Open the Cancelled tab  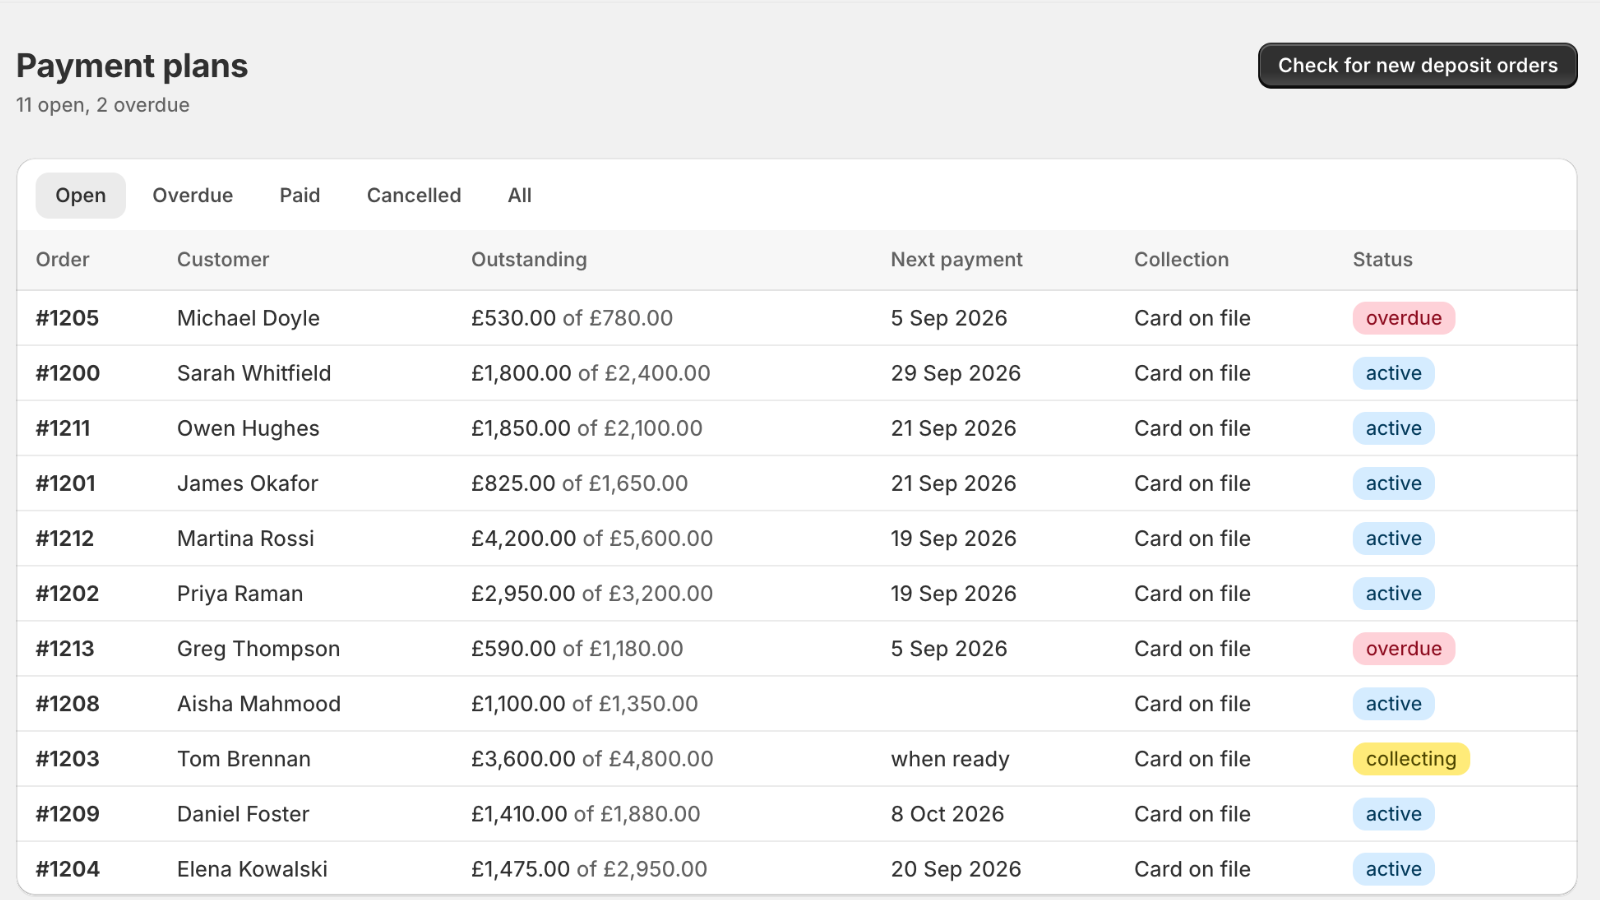[x=414, y=195]
